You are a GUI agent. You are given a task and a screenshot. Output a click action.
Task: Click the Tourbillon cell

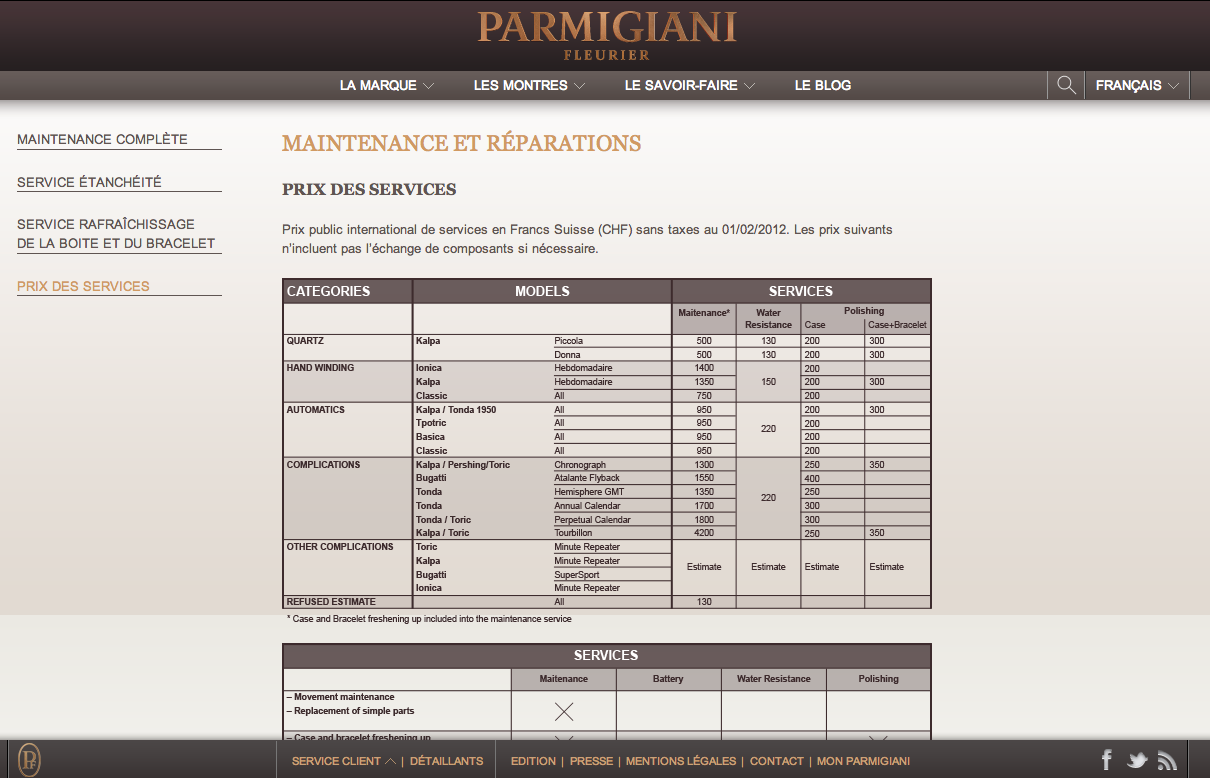coord(573,533)
